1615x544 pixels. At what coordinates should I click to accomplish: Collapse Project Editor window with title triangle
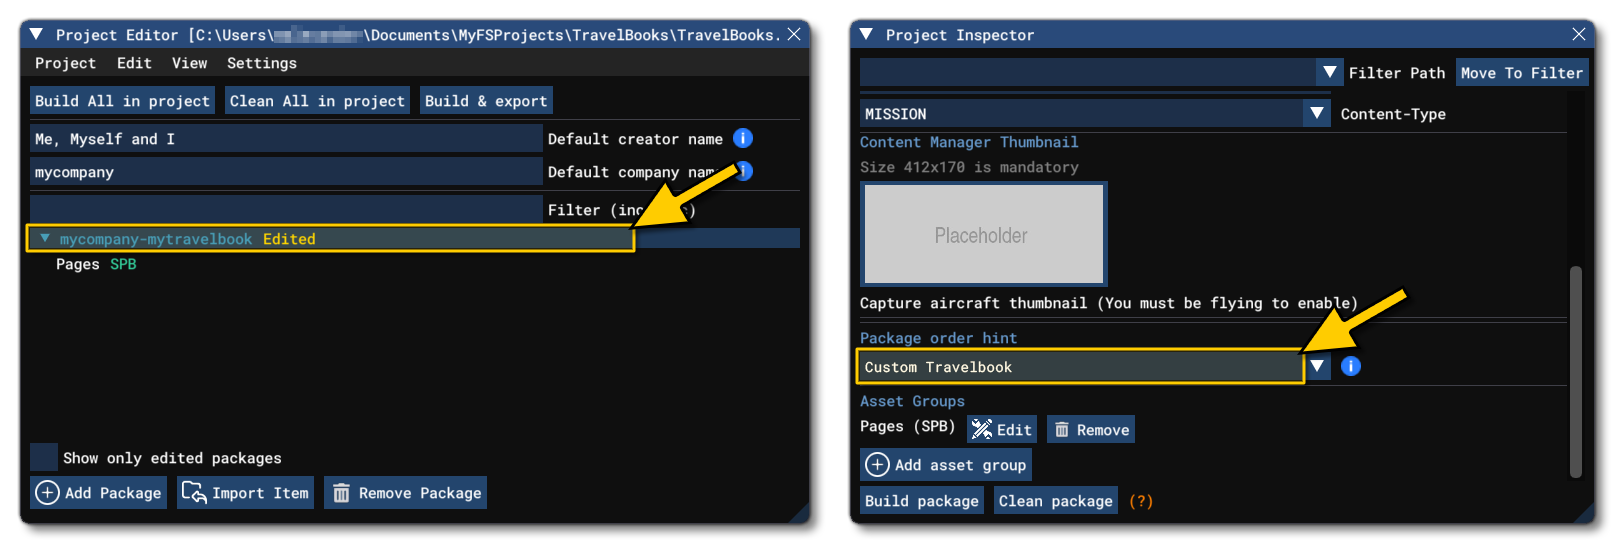pyautogui.click(x=37, y=34)
